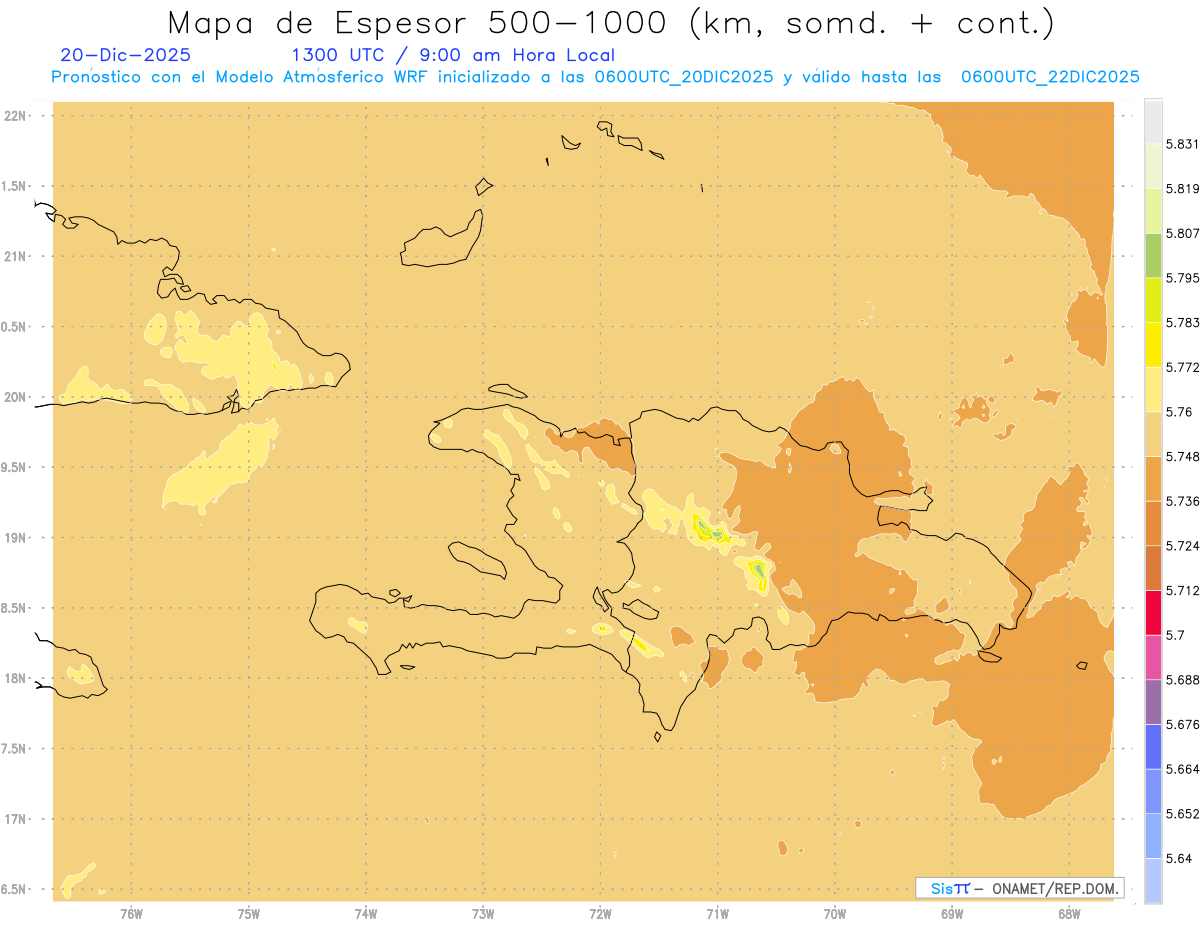The width and height of the screenshot is (1200, 927).
Task: Click the colorbar value 5.831
Action: pos(1183,144)
